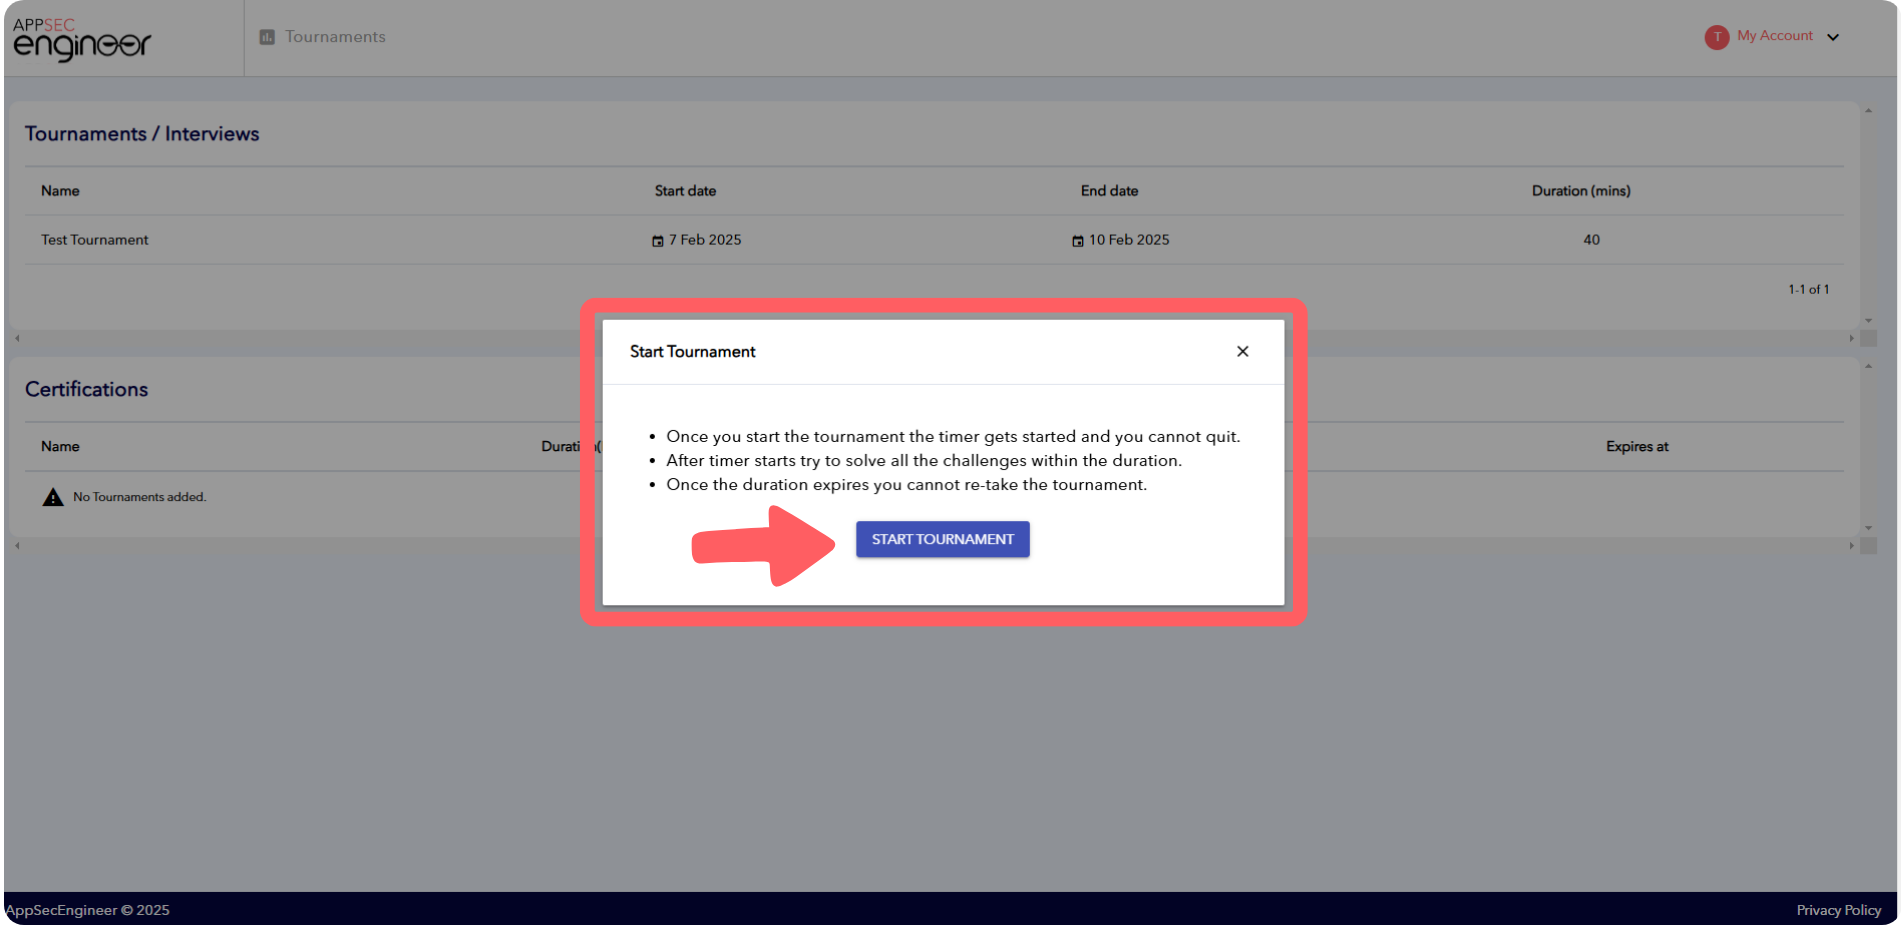Image resolution: width=1902 pixels, height=925 pixels.
Task: Open the Privacy Policy link
Action: [x=1838, y=910]
